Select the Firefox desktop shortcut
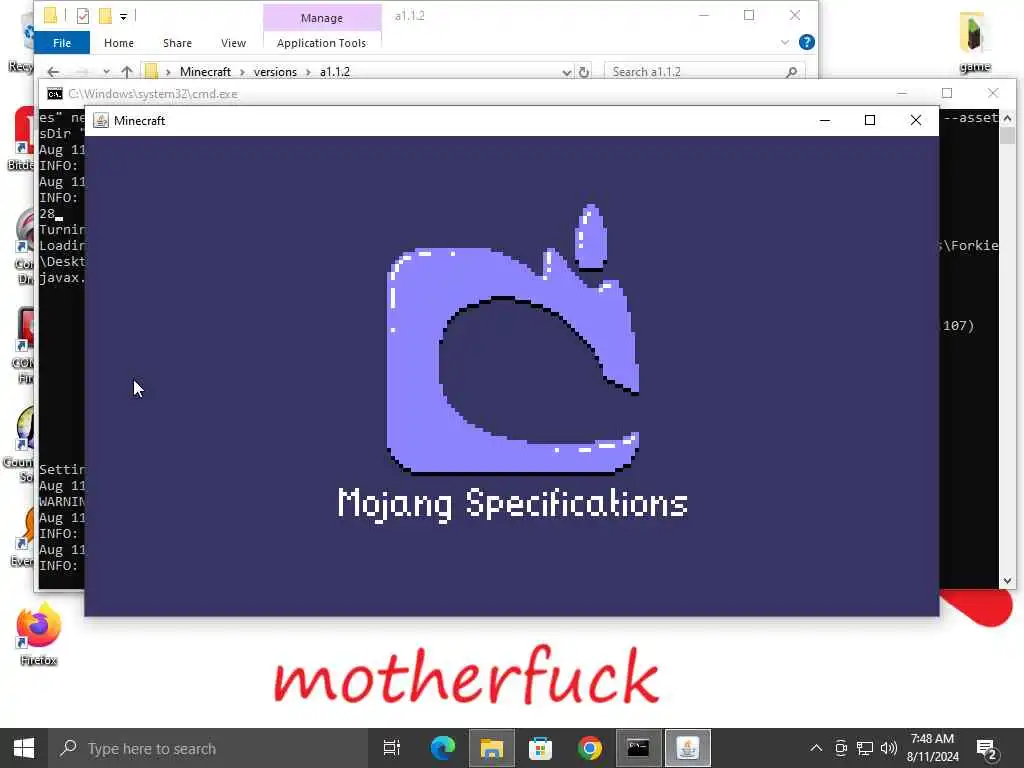Viewport: 1024px width, 768px height. (x=39, y=634)
